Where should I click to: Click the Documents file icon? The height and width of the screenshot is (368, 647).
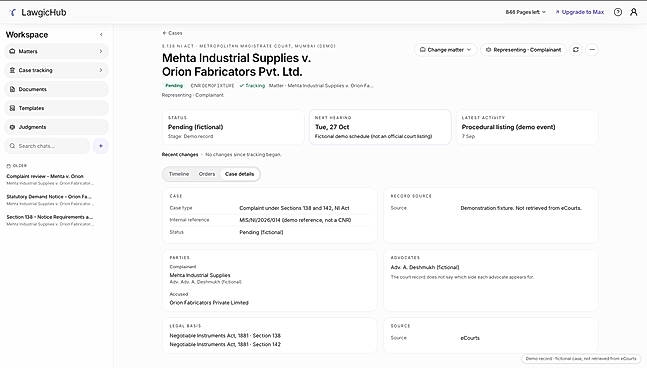(12, 89)
